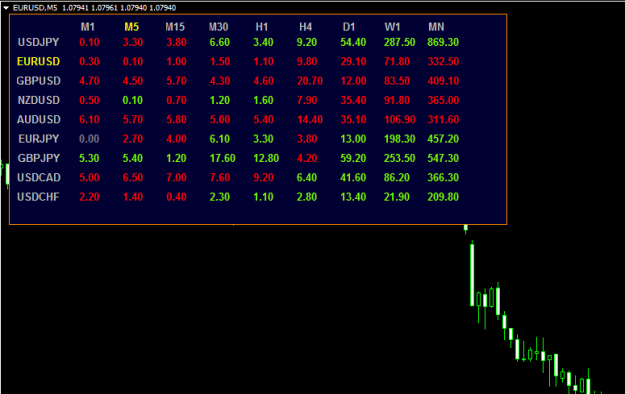Select the M30 column header
625x394 pixels.
pyautogui.click(x=218, y=27)
